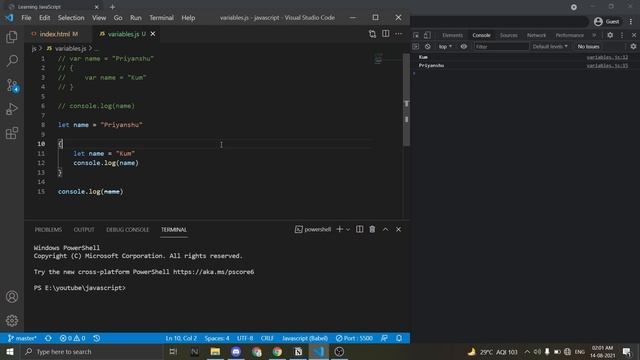The width and height of the screenshot is (640, 360).
Task: Clear the DevTools console
Action: (427, 47)
